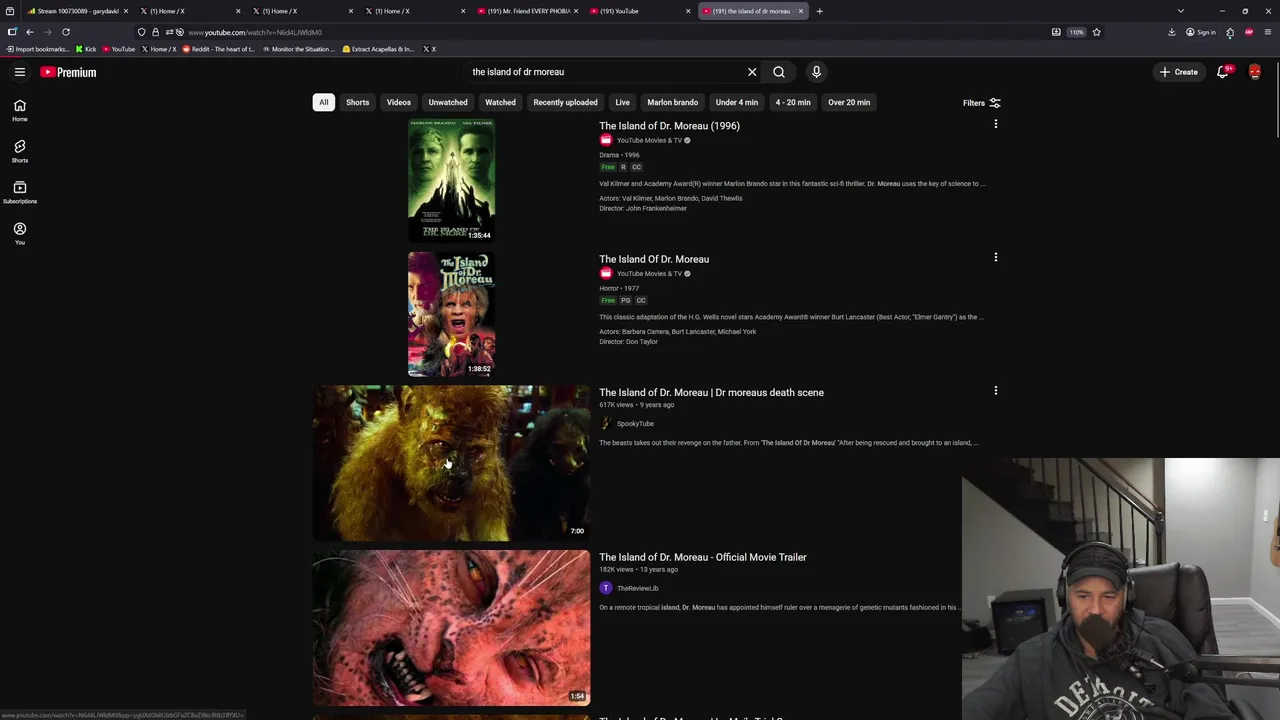Toggle the Under 4 min chip
1280x720 pixels.
(x=737, y=102)
